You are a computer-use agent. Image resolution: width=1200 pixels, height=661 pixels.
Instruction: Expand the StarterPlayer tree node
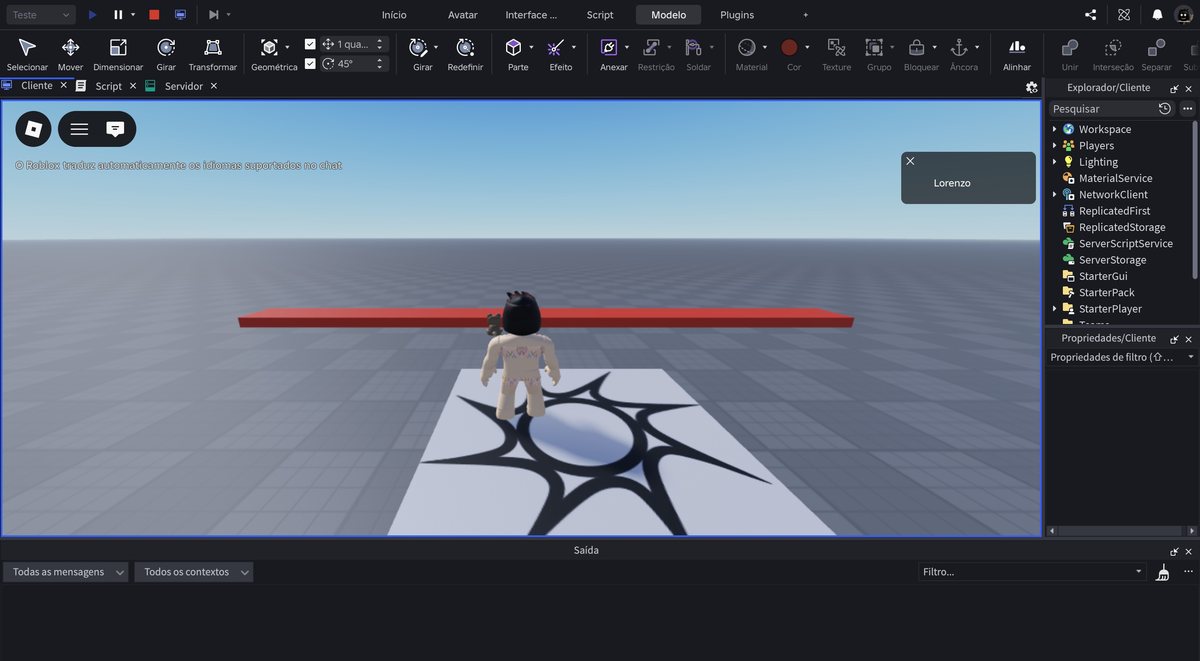click(1054, 309)
